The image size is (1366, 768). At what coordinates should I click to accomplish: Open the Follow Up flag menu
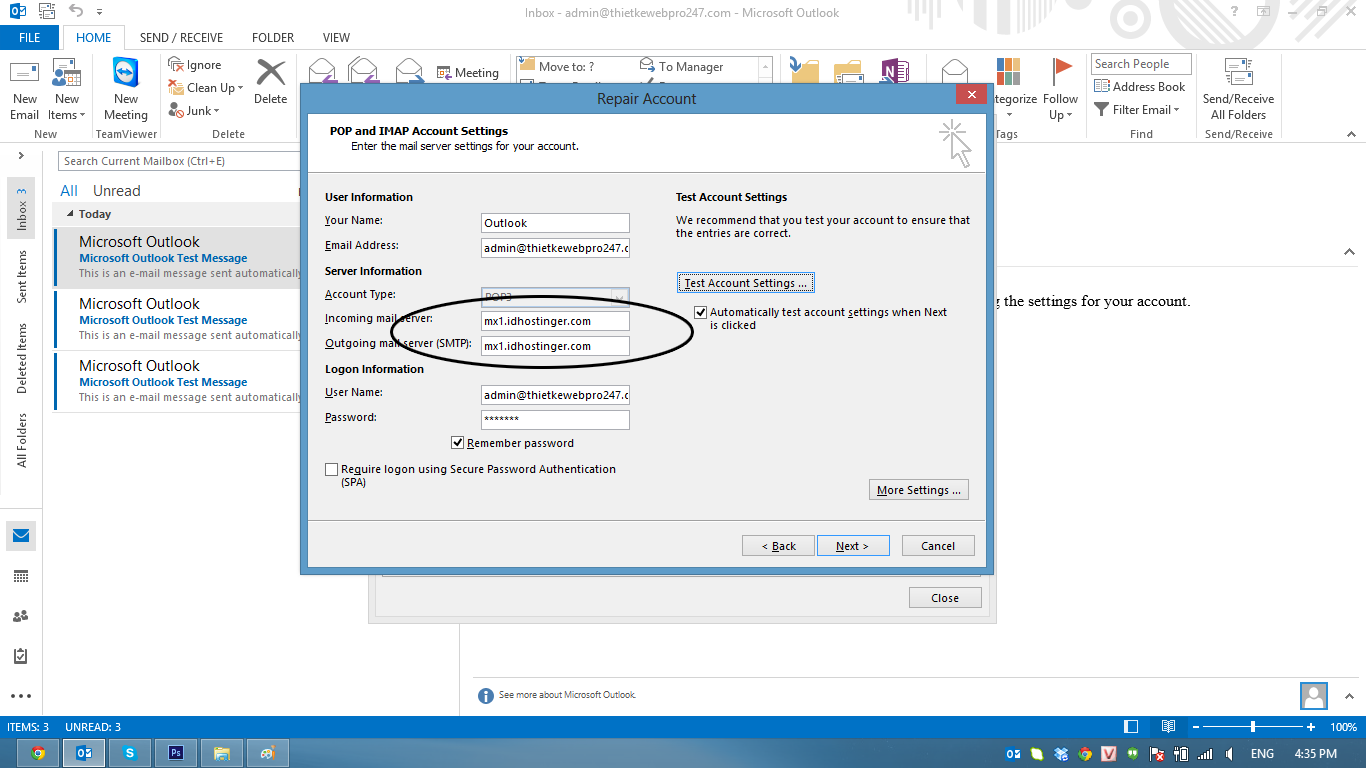tap(1060, 90)
